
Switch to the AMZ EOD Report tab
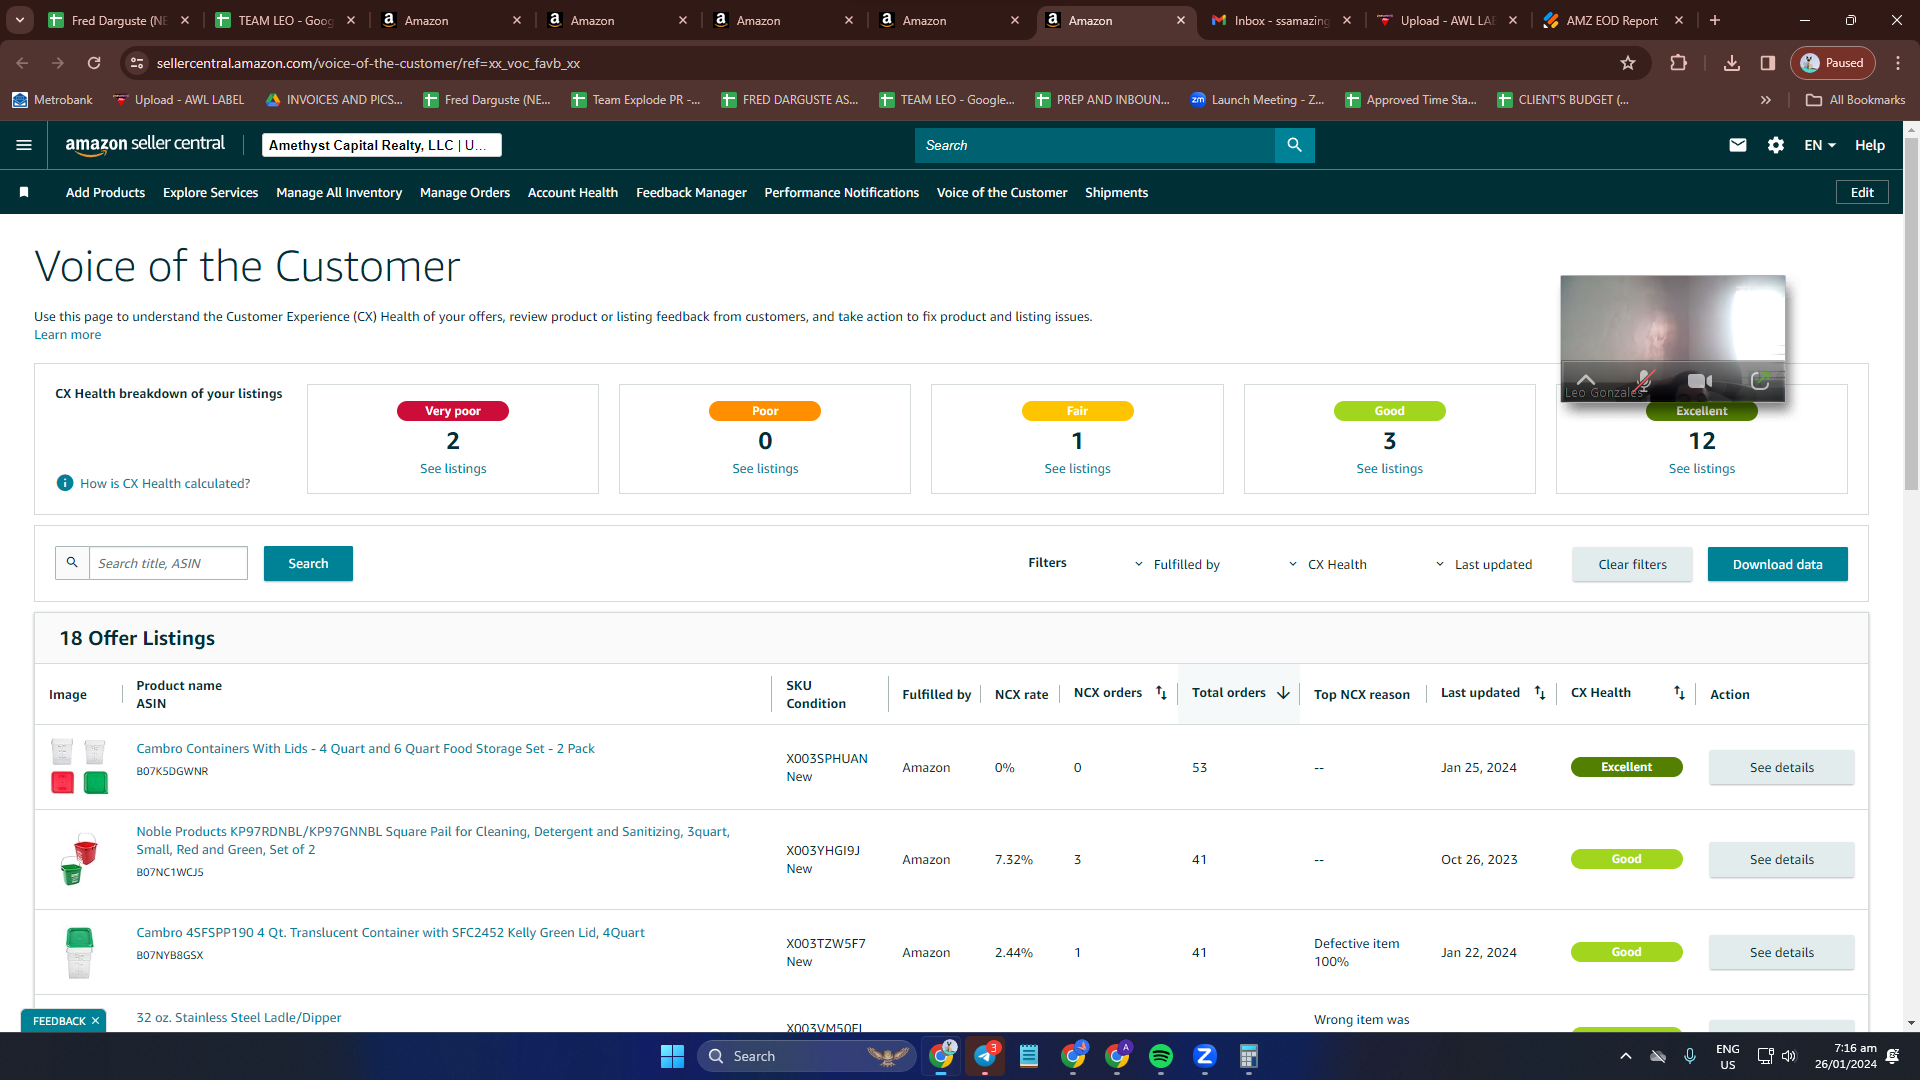[1611, 20]
